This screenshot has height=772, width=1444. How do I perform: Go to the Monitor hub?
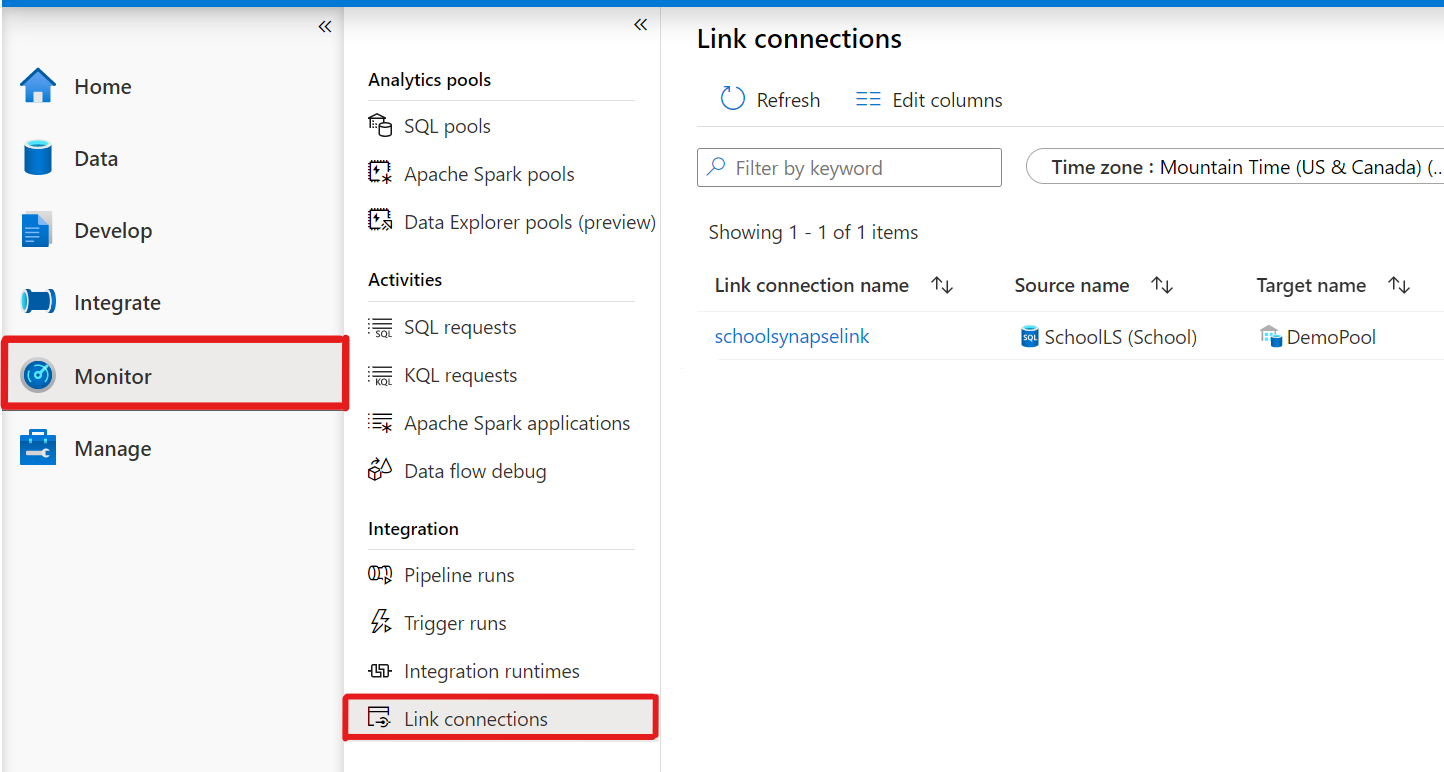[112, 376]
